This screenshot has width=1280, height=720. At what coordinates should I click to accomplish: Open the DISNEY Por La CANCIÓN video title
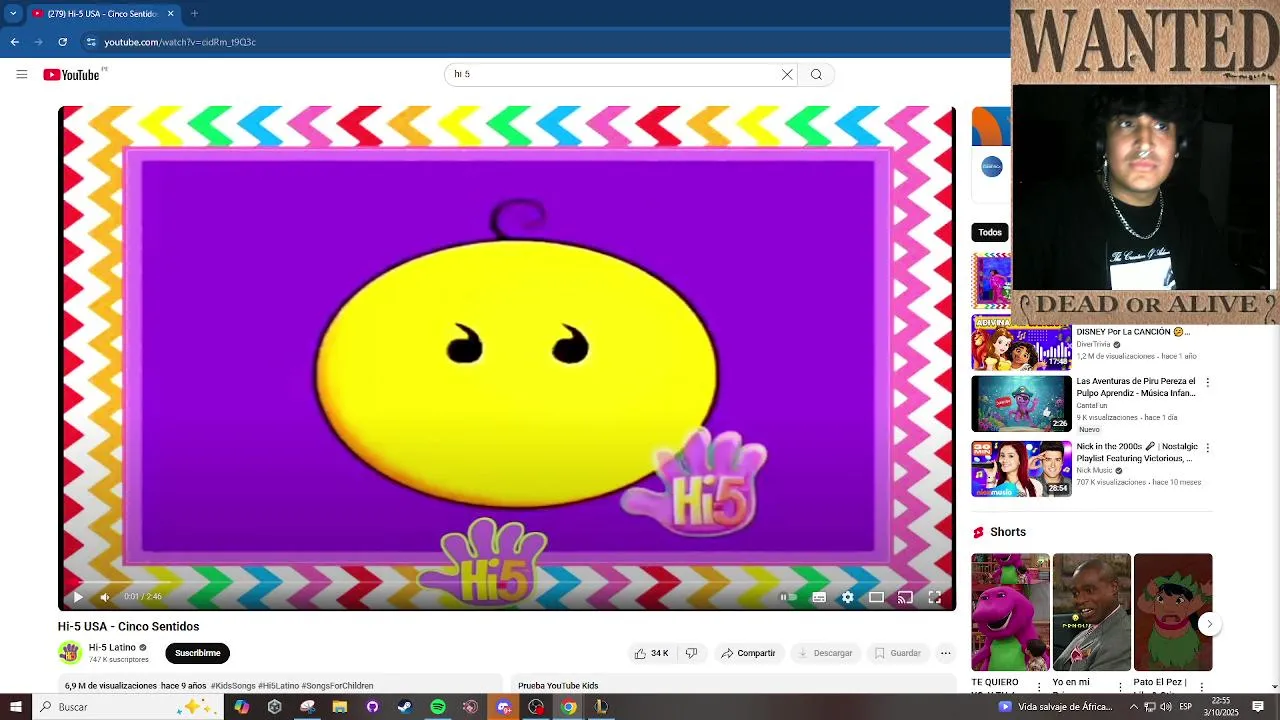1133,332
